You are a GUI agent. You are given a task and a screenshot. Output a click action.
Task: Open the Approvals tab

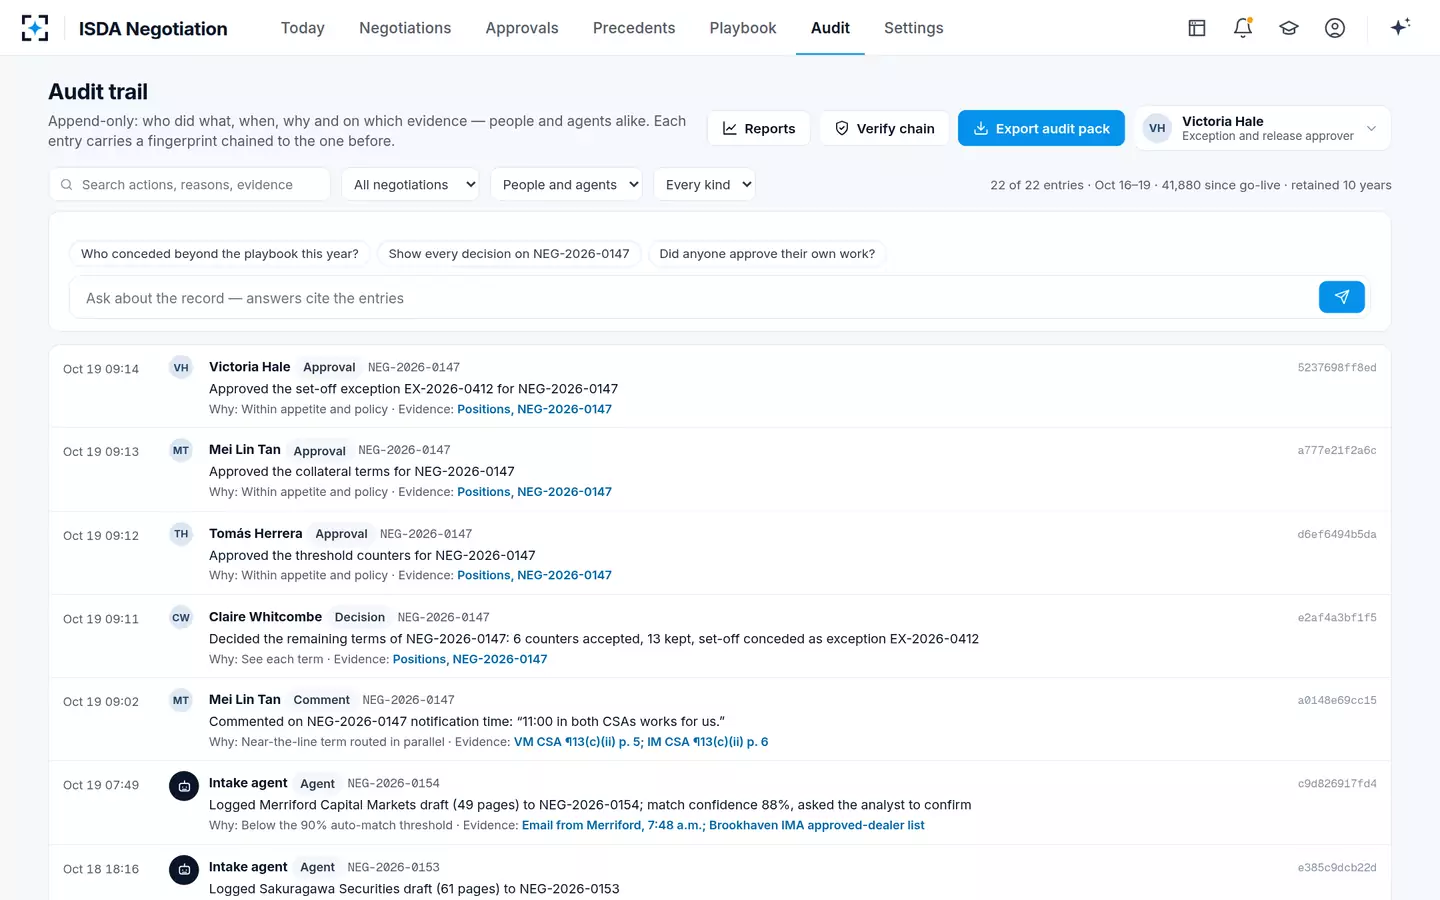click(x=522, y=28)
